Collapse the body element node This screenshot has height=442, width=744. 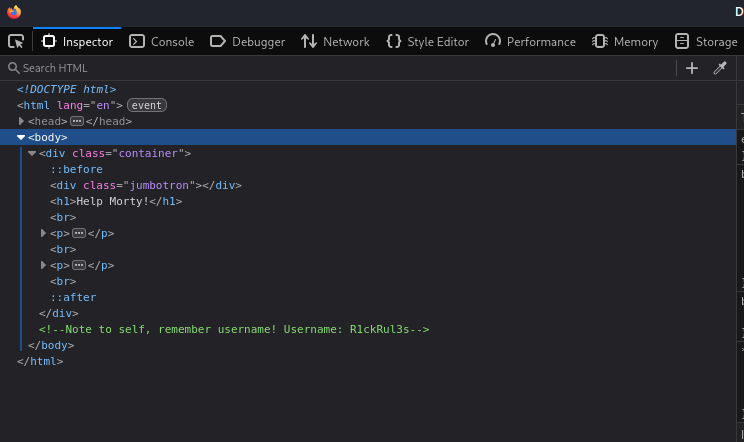[x=21, y=137]
